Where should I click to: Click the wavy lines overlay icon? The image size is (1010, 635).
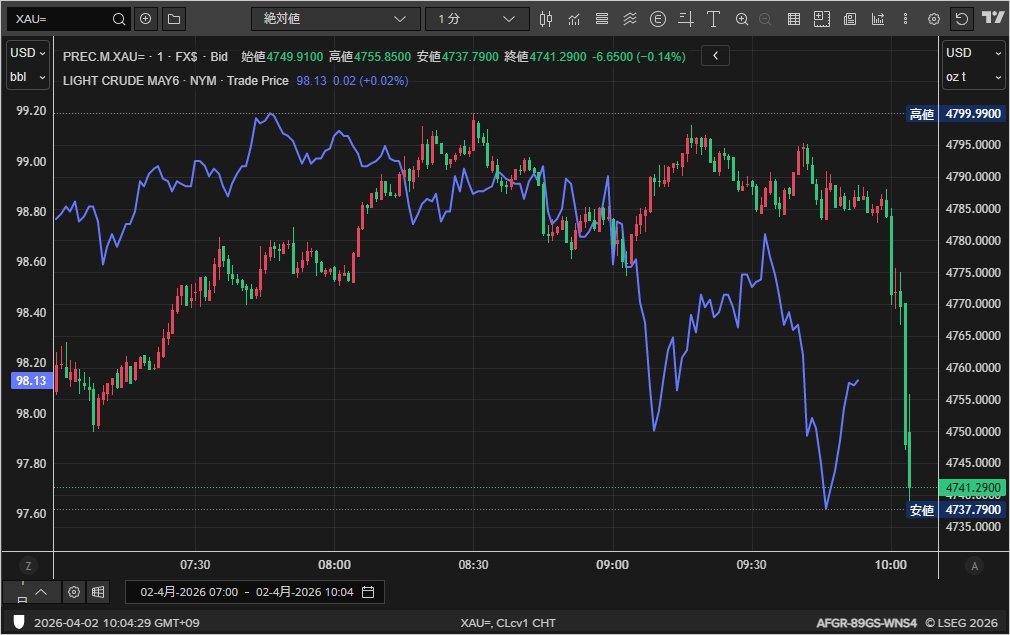(630, 19)
